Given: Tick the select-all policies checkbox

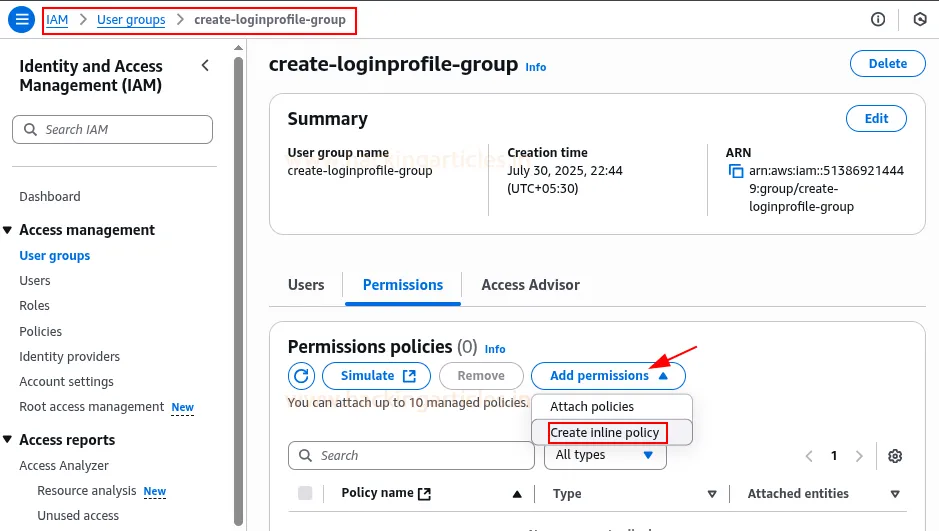Looking at the screenshot, I should [305, 493].
